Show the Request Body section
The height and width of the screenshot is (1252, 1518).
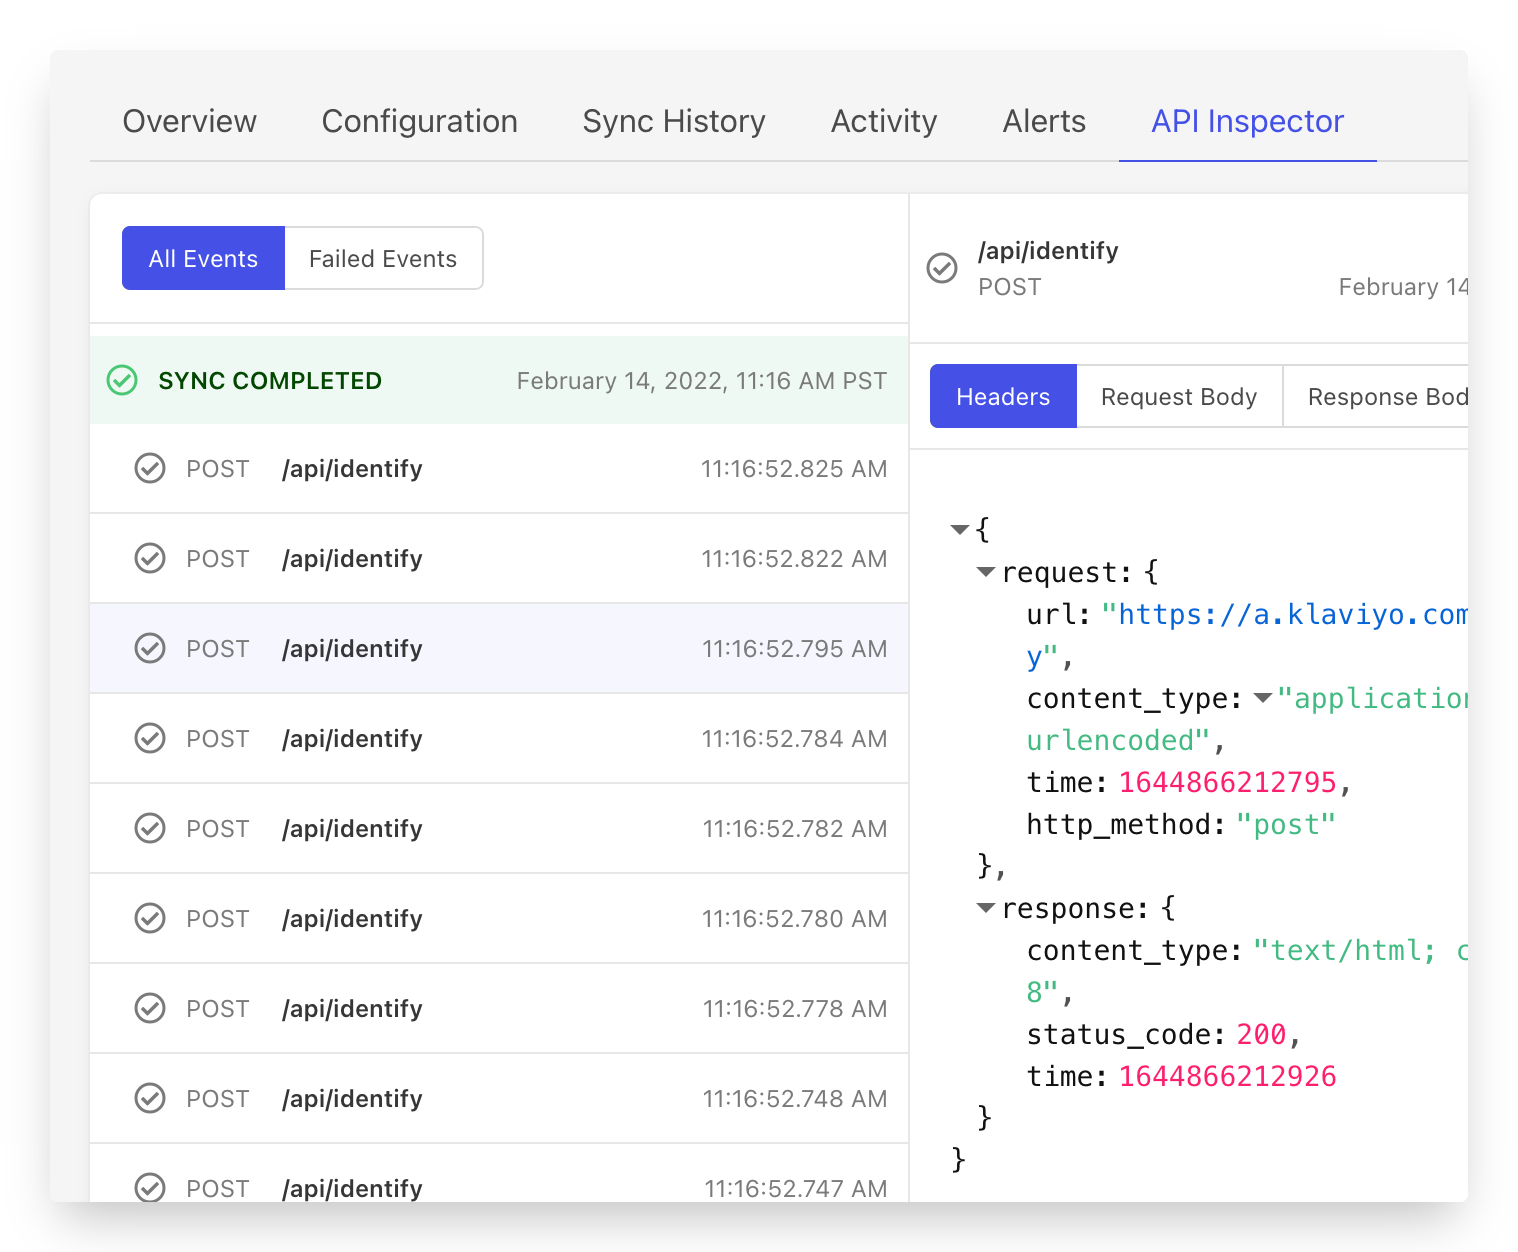point(1178,397)
